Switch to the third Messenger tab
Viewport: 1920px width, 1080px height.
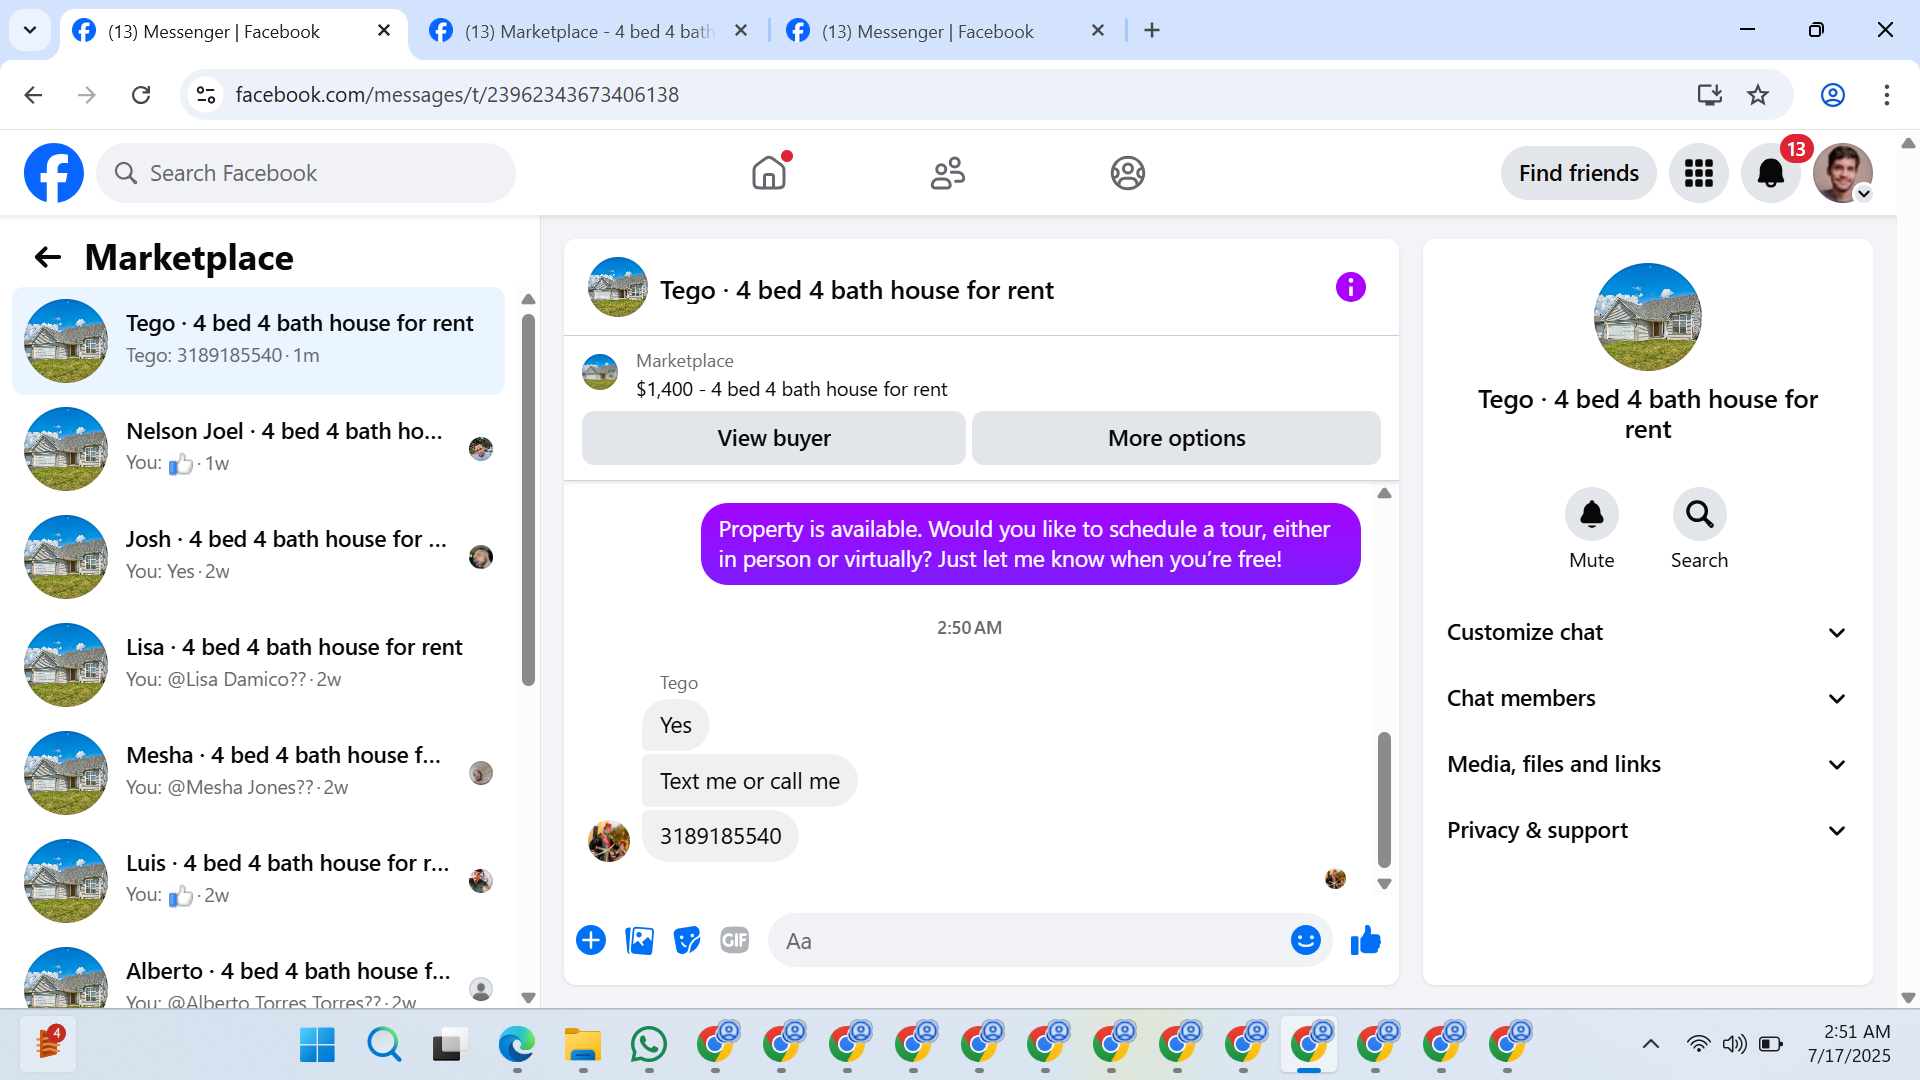(x=946, y=31)
